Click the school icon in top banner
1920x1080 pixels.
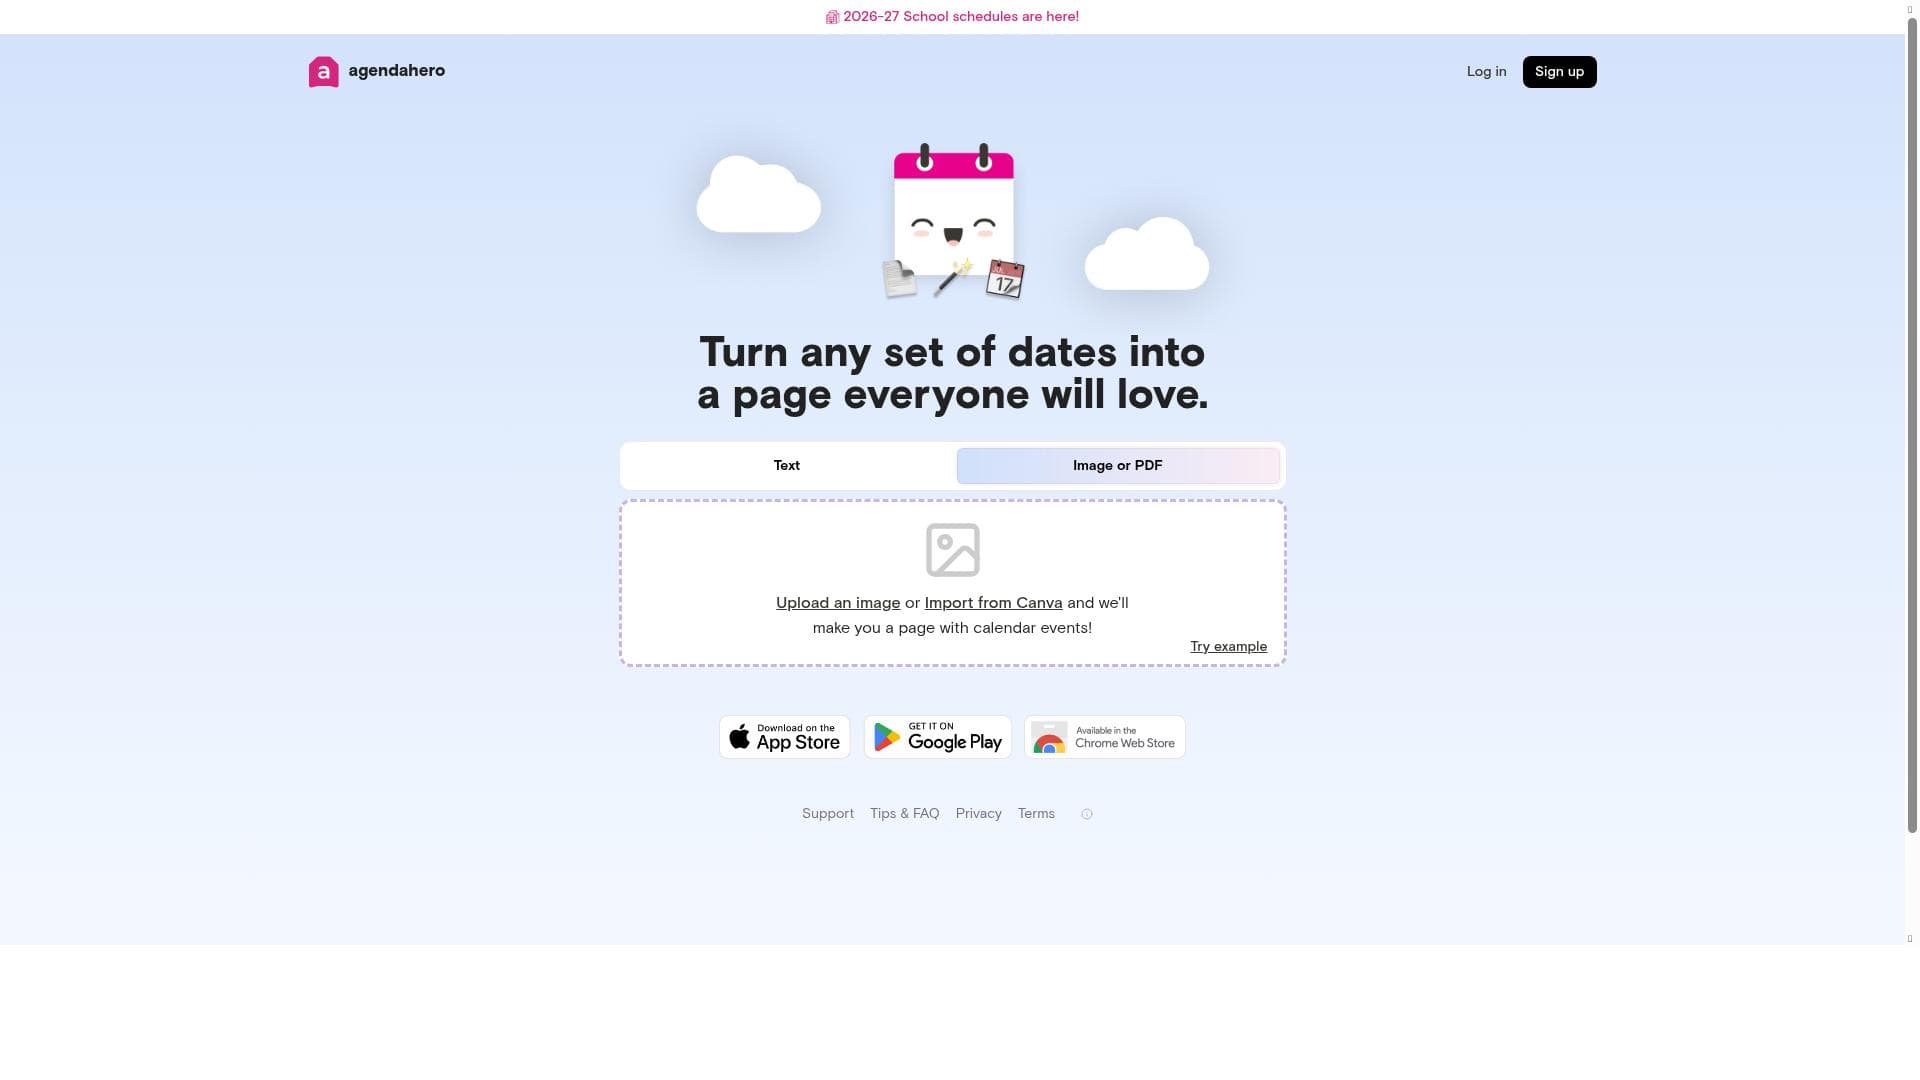[832, 17]
